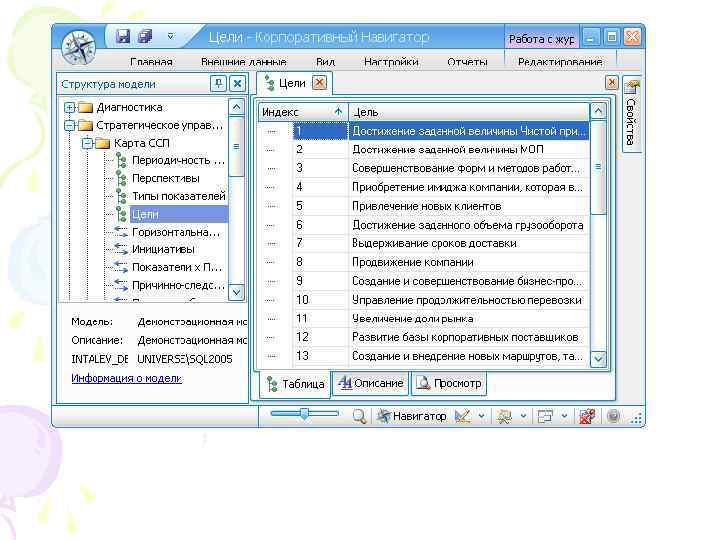The image size is (720, 540).
Task: Click the red crossed-out status bar icon
Action: (587, 416)
